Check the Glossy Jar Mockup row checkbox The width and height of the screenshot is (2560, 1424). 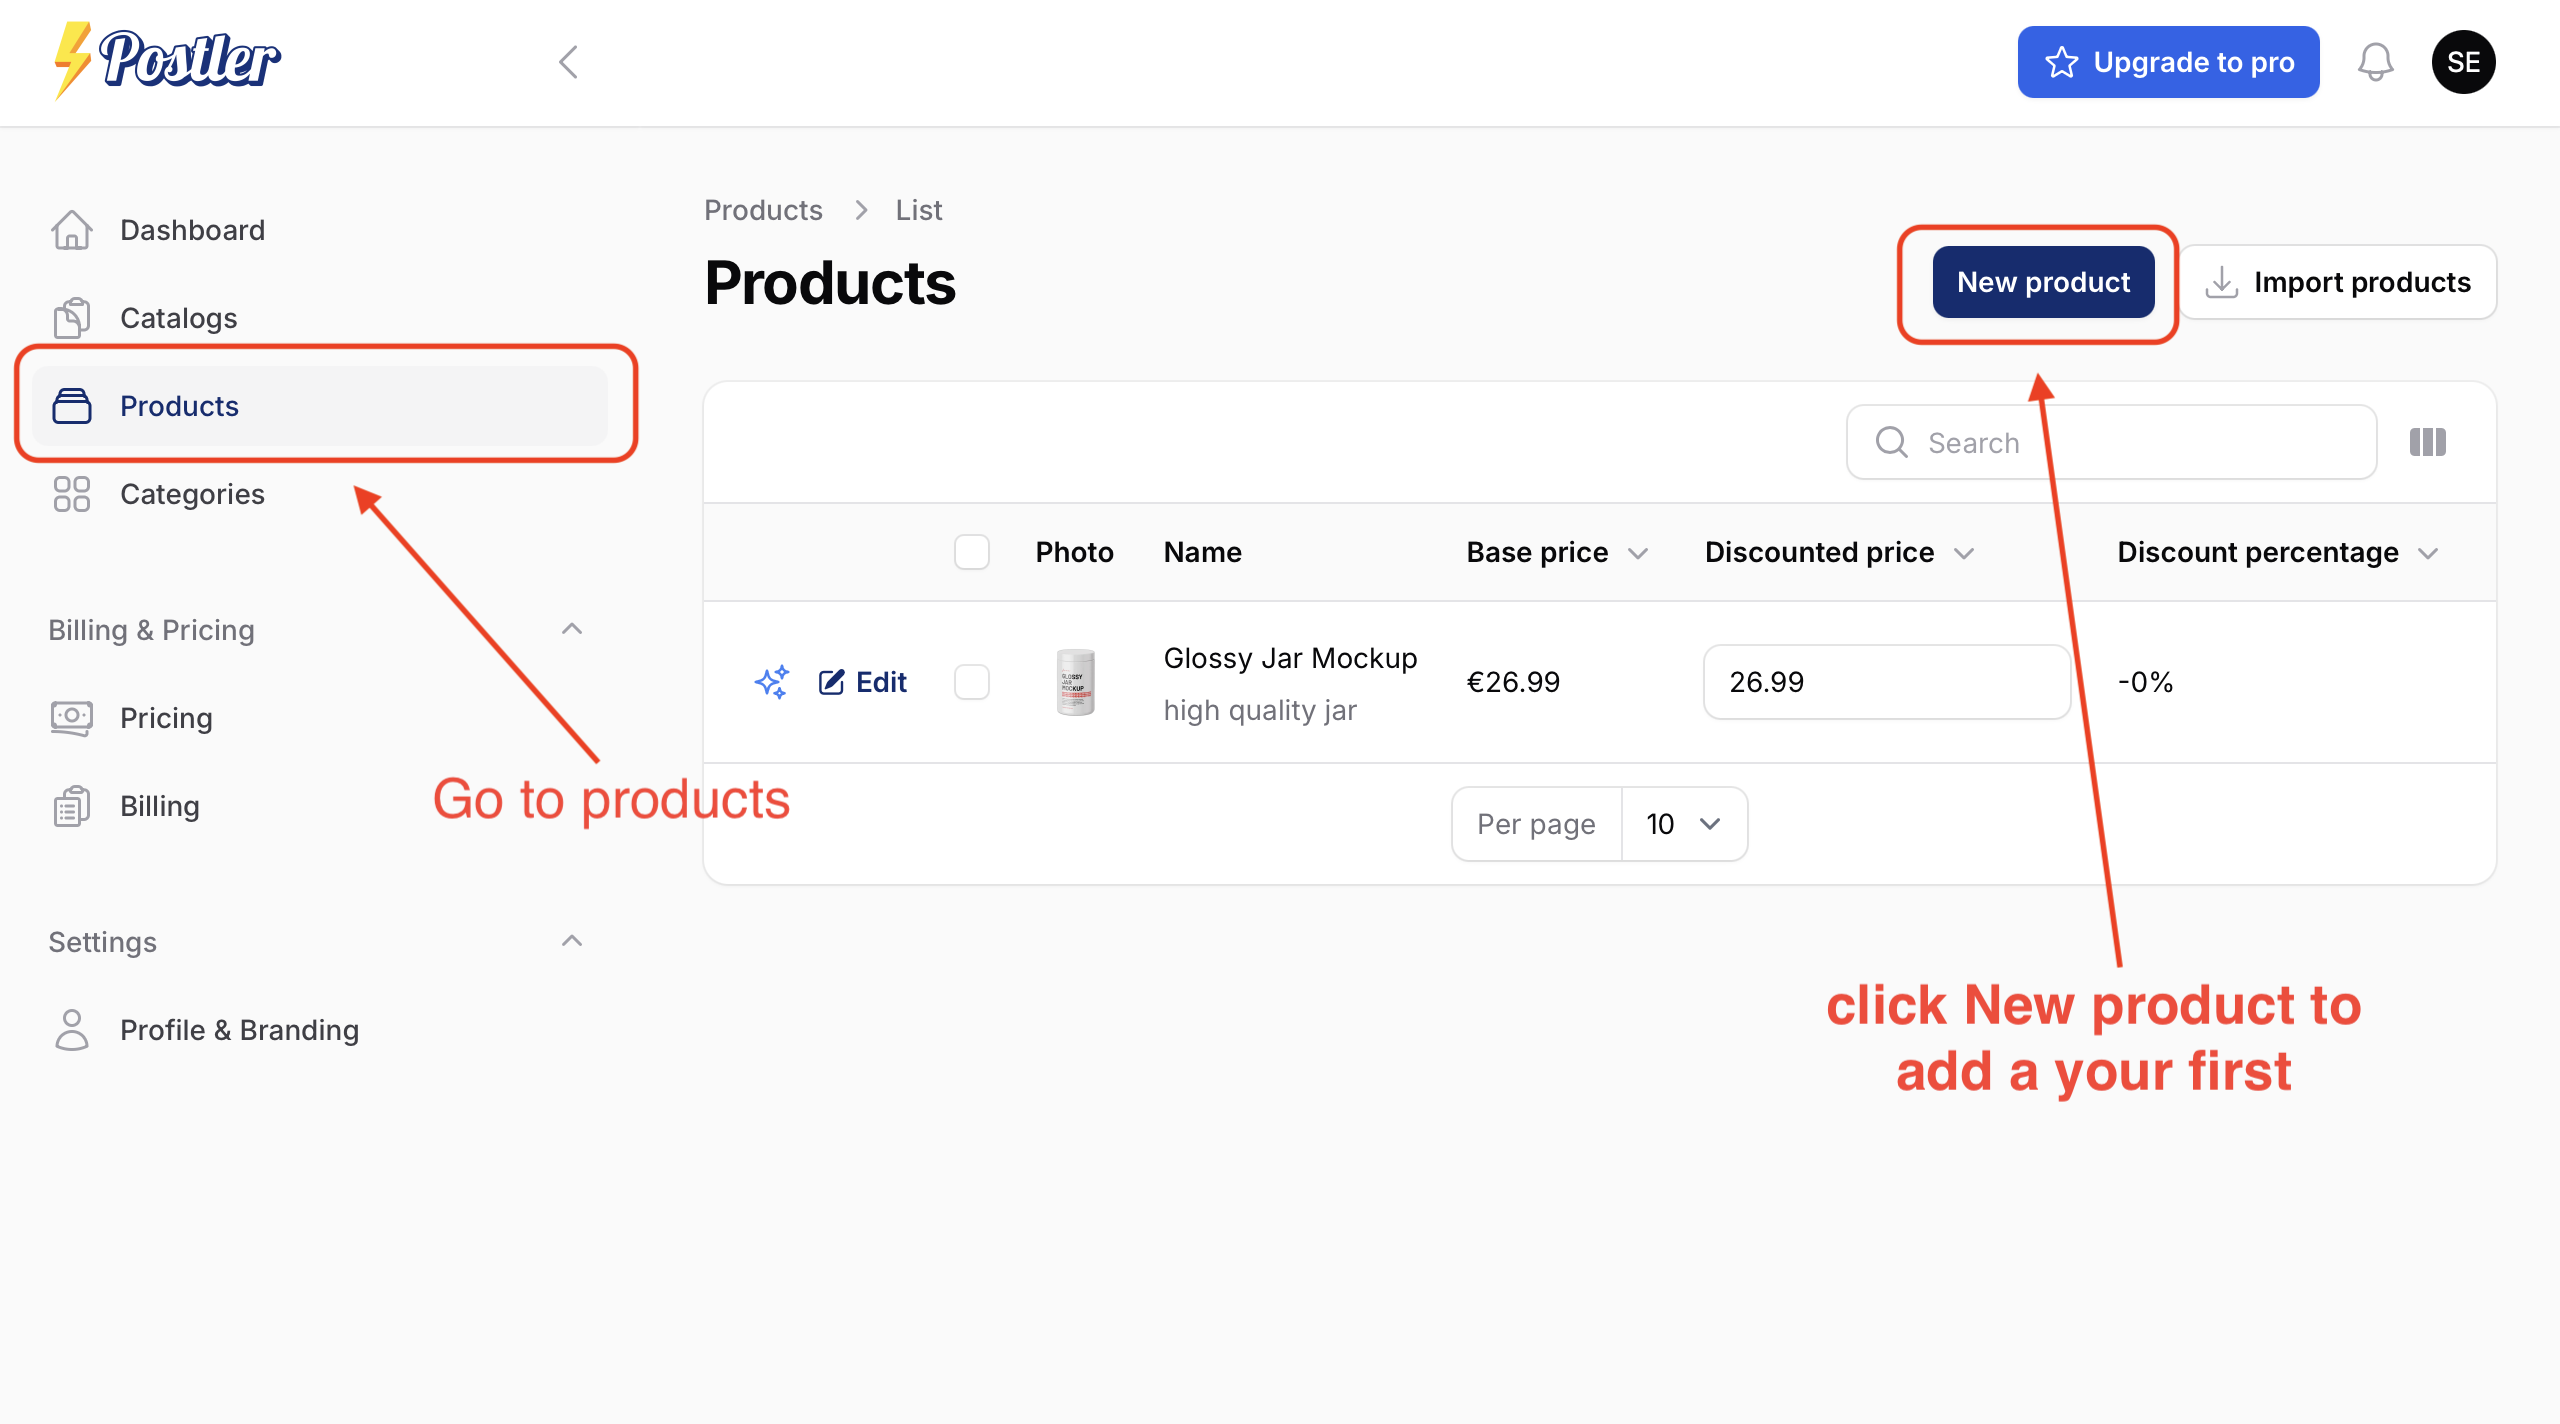[x=971, y=681]
